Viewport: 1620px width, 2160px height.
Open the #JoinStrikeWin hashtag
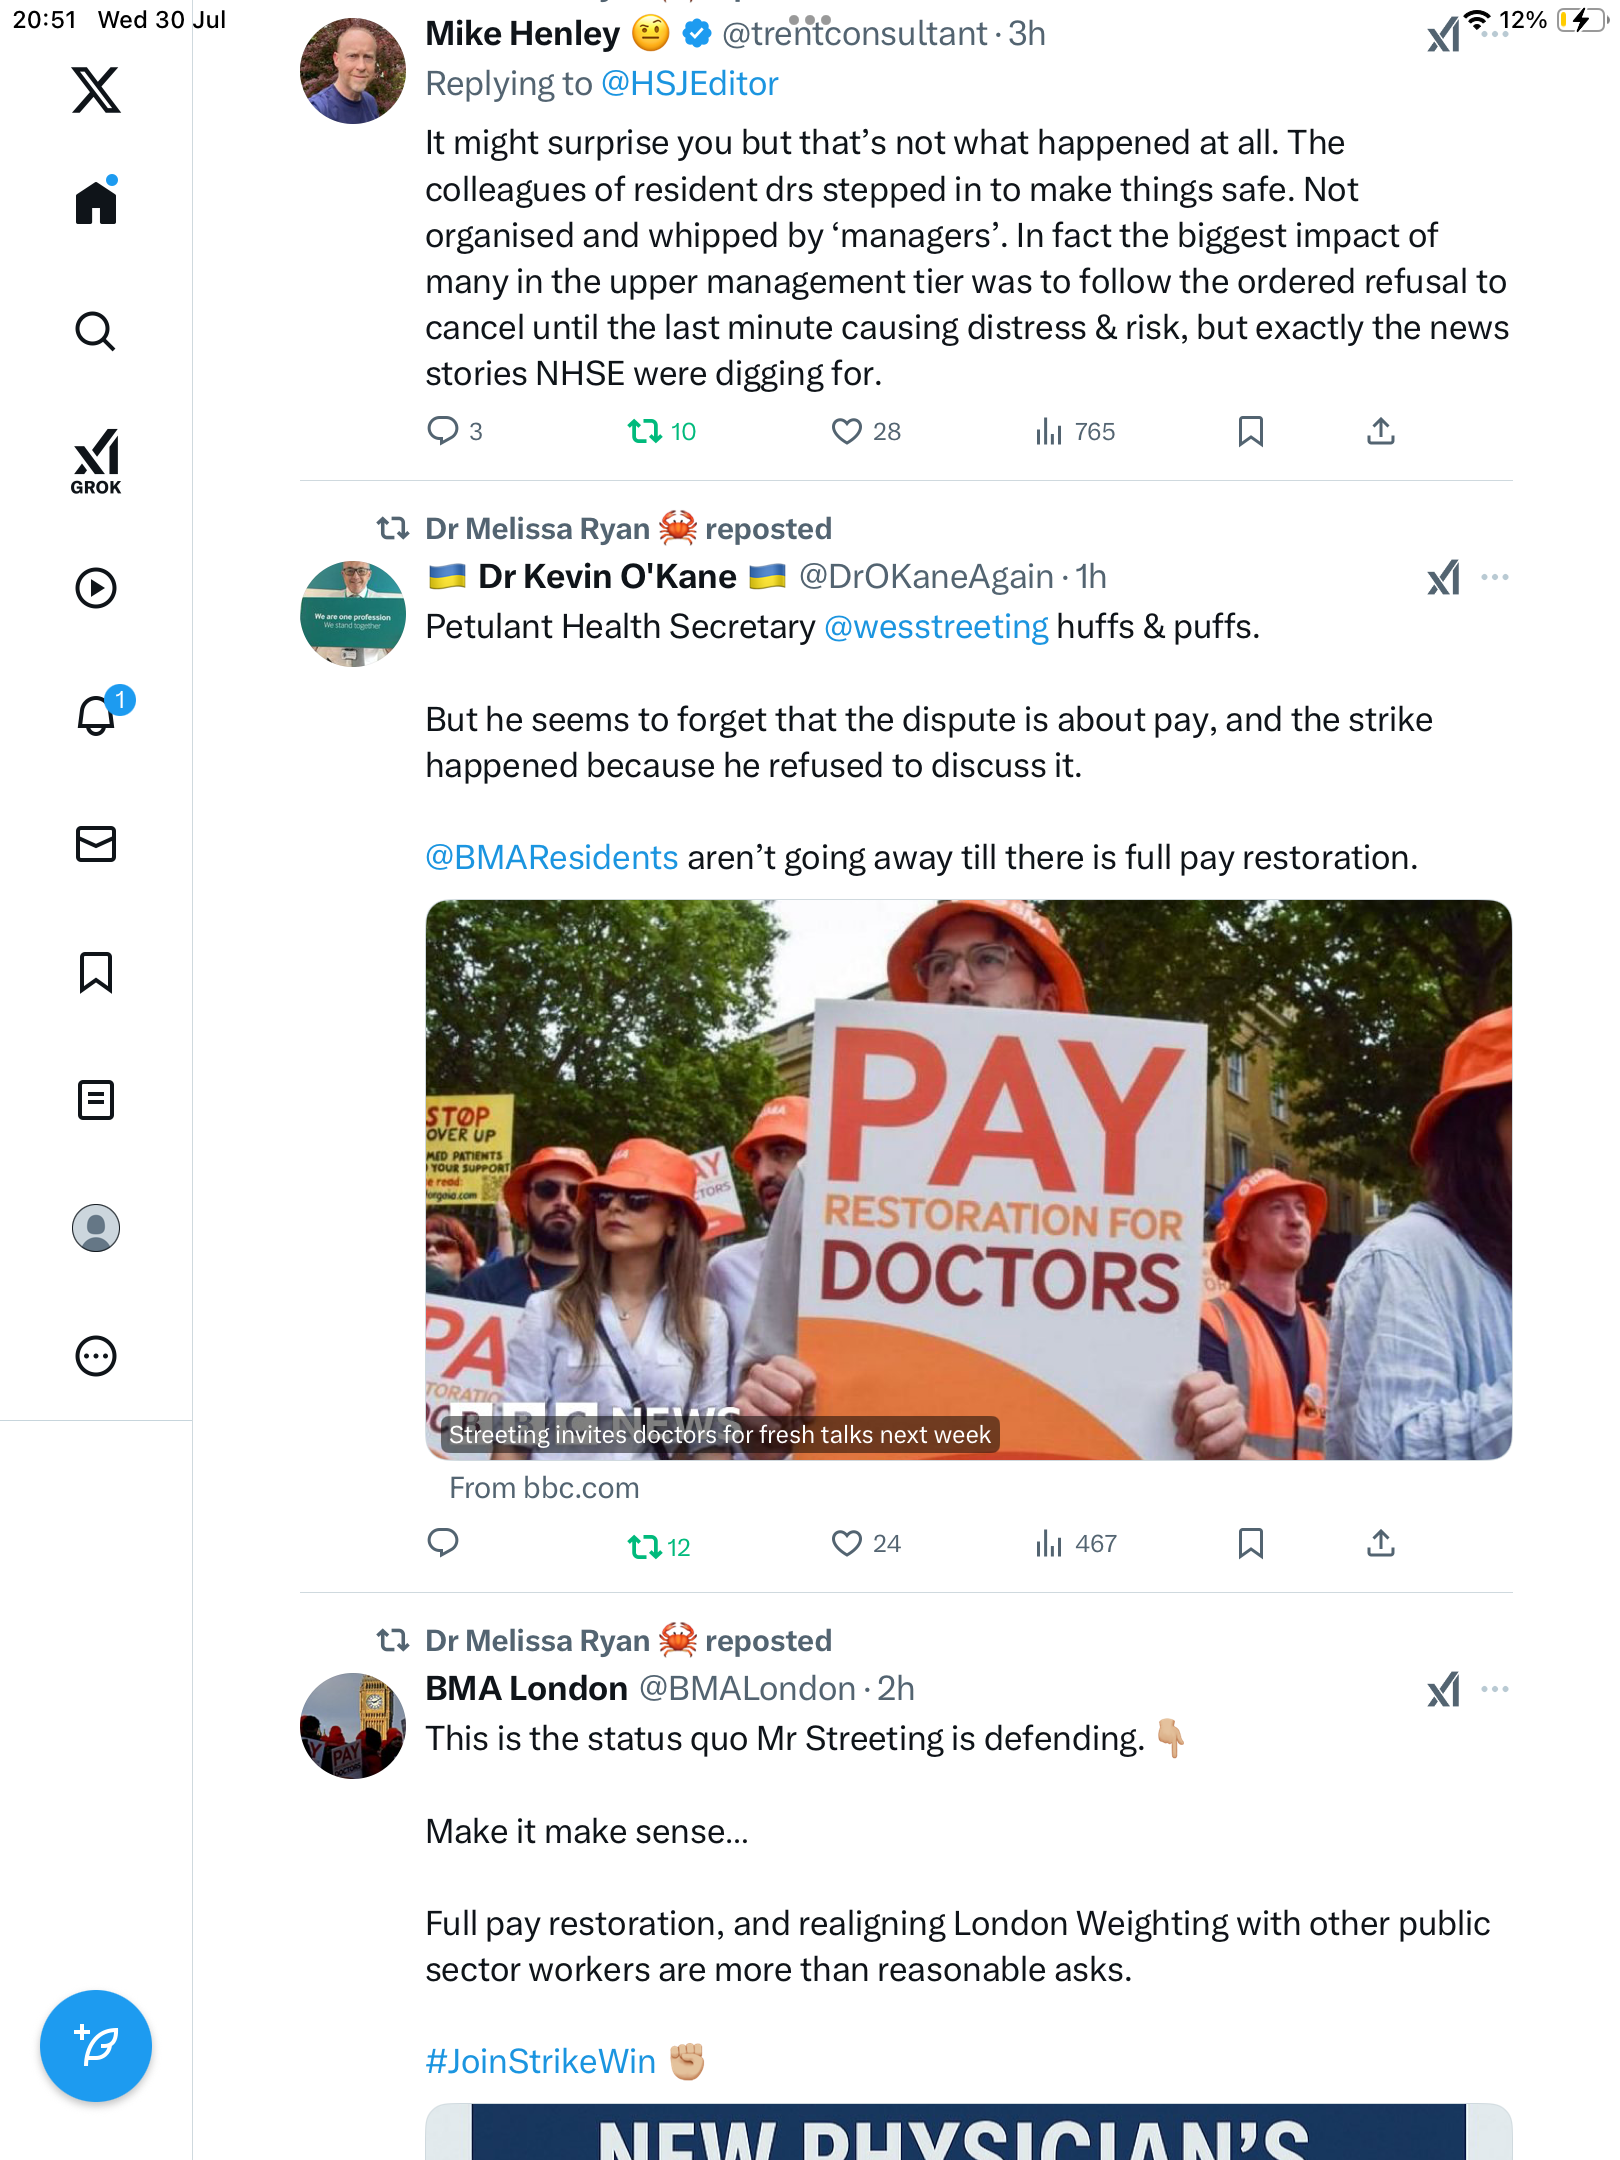pyautogui.click(x=541, y=2061)
